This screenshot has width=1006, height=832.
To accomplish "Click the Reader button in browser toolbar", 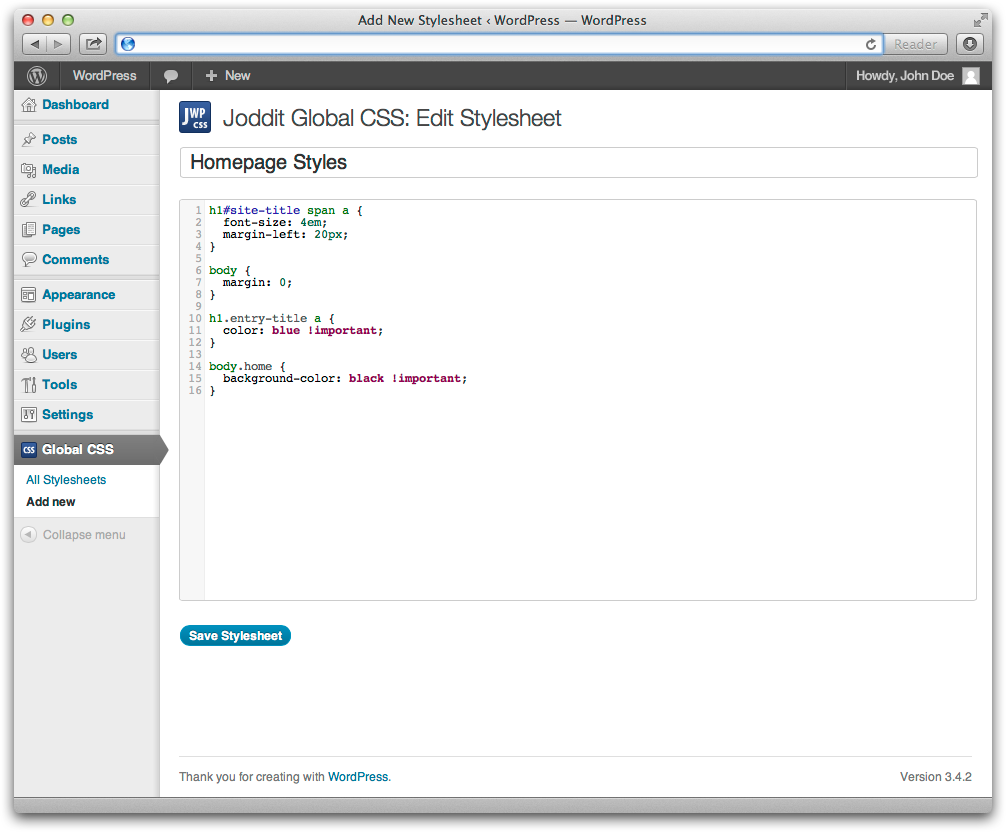I will point(916,44).
